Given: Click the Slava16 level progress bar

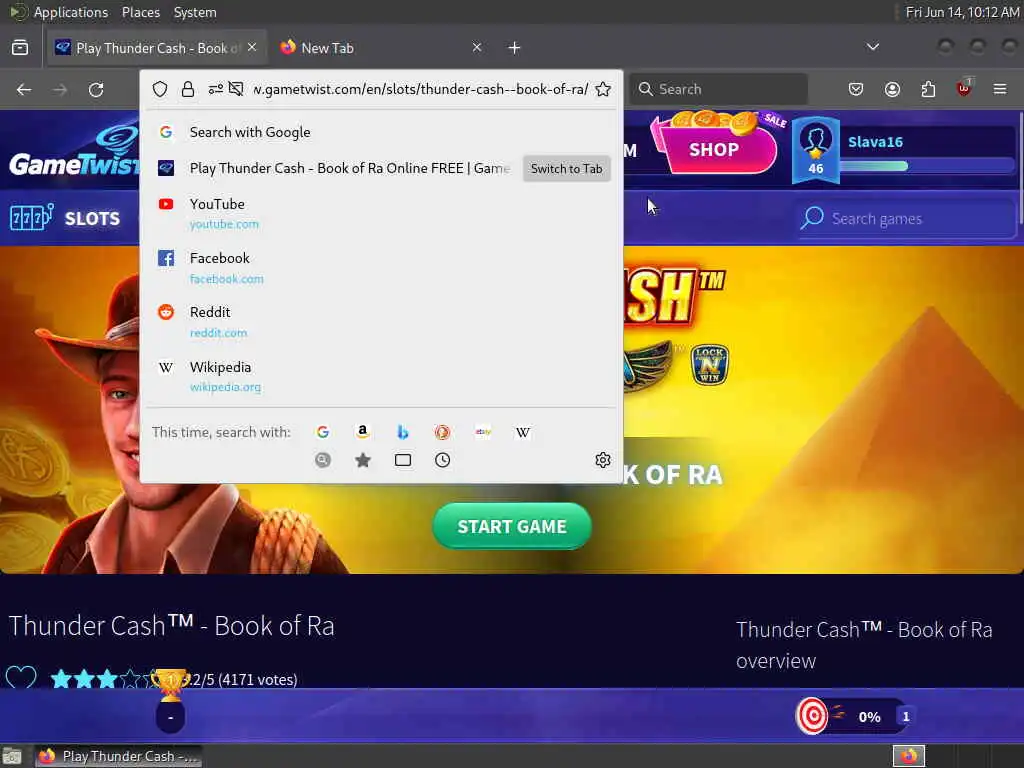Looking at the screenshot, I should pyautogui.click(x=927, y=166).
